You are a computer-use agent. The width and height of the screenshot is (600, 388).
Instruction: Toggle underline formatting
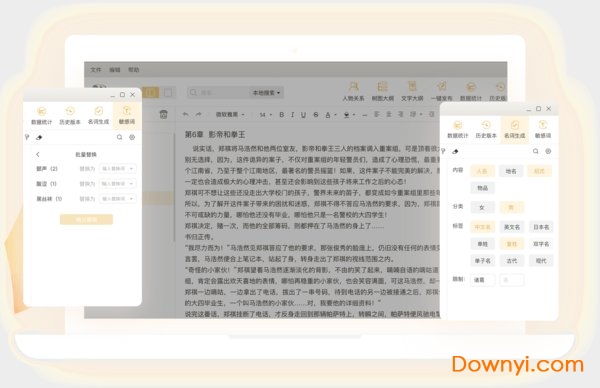pos(303,114)
